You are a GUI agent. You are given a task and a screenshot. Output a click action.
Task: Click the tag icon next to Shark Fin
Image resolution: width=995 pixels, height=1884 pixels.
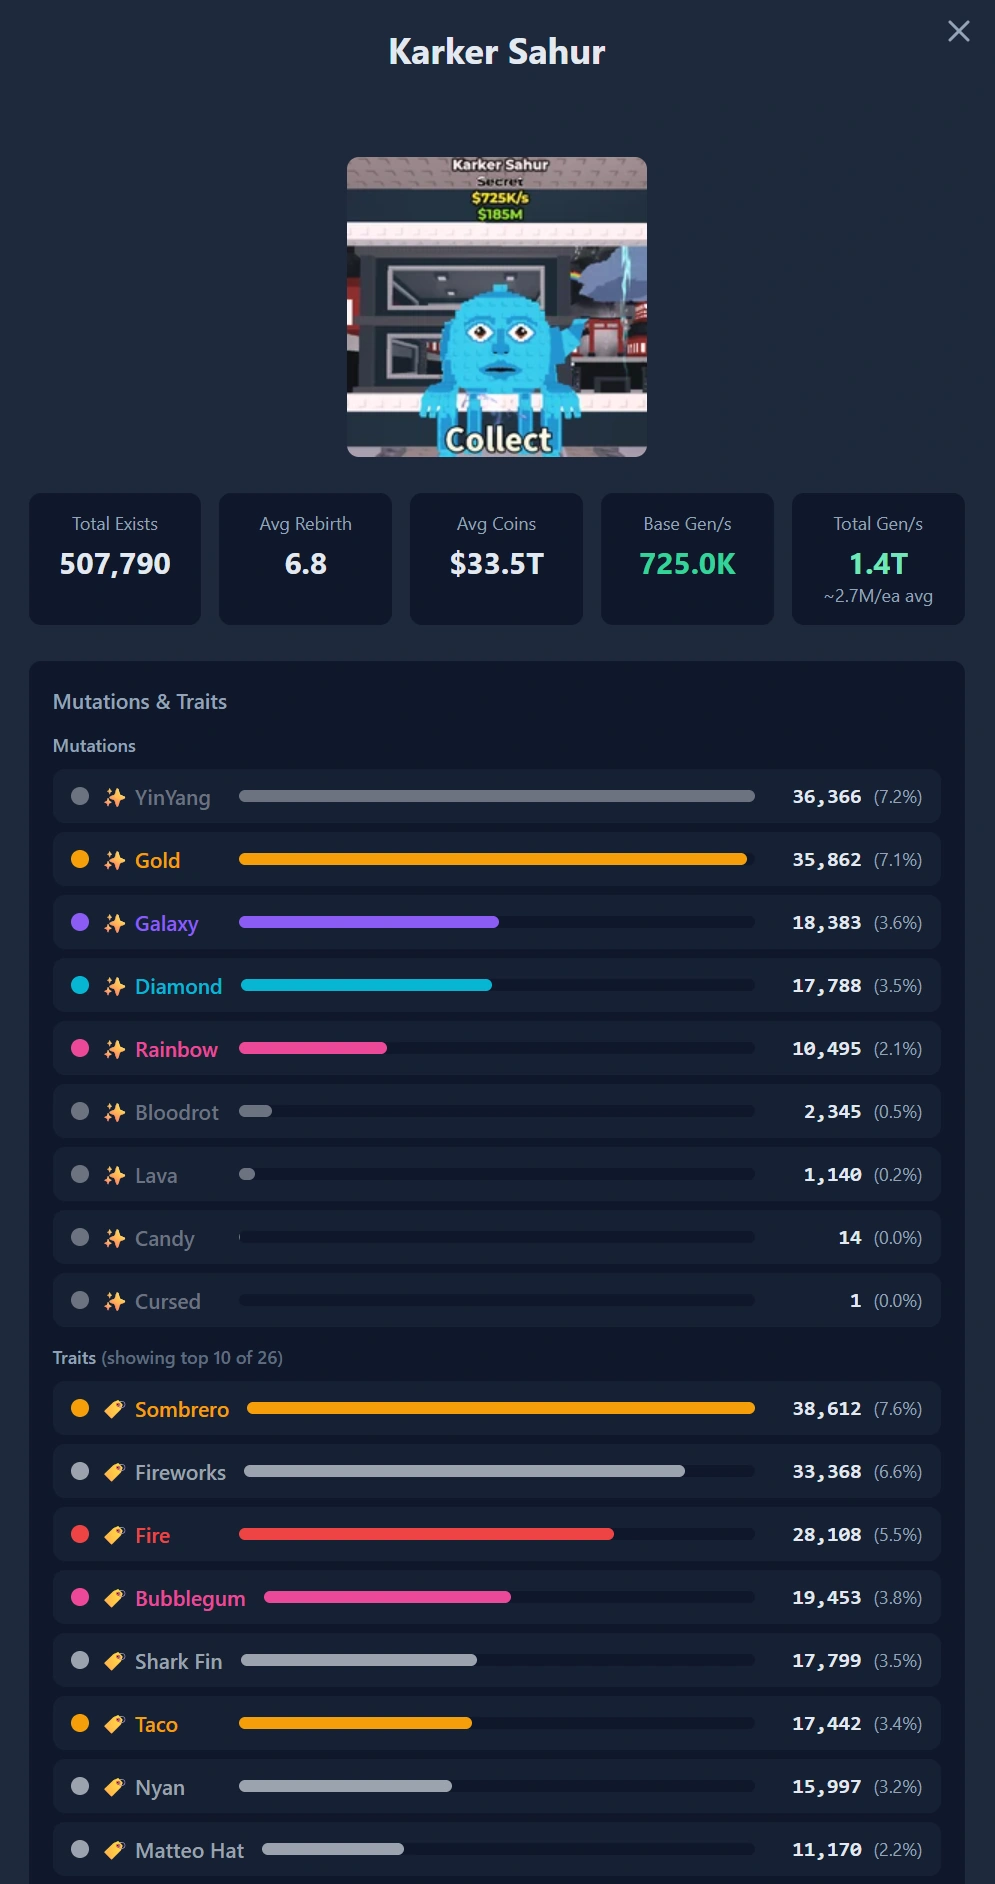[115, 1661]
